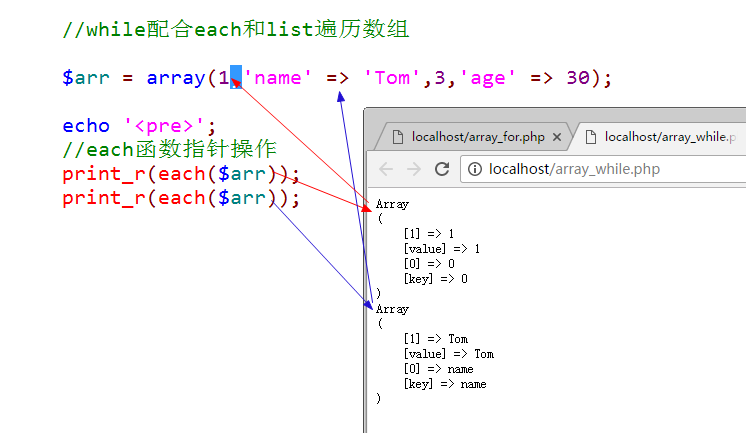Click page icon on array_for.php tab
The width and height of the screenshot is (746, 433).
click(396, 136)
